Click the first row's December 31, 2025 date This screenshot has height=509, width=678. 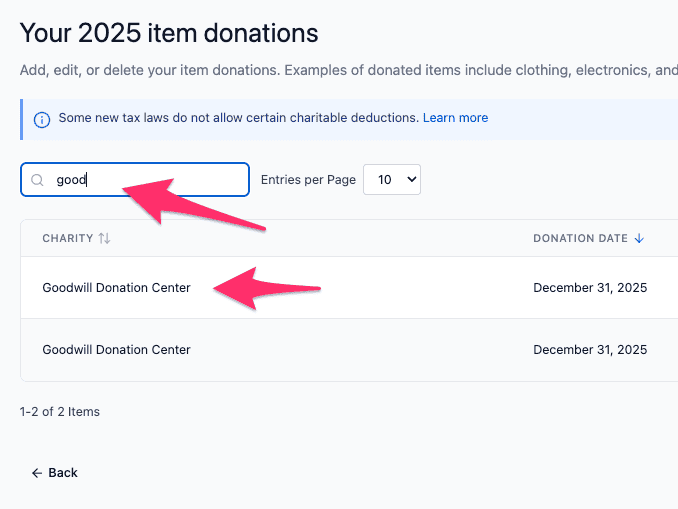click(590, 288)
